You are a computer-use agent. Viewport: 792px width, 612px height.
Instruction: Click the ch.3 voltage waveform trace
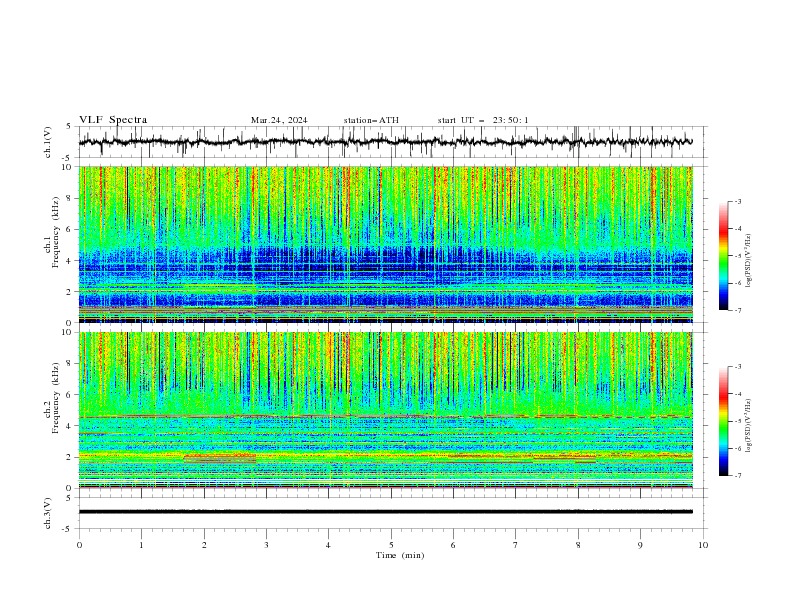pyautogui.click(x=386, y=512)
